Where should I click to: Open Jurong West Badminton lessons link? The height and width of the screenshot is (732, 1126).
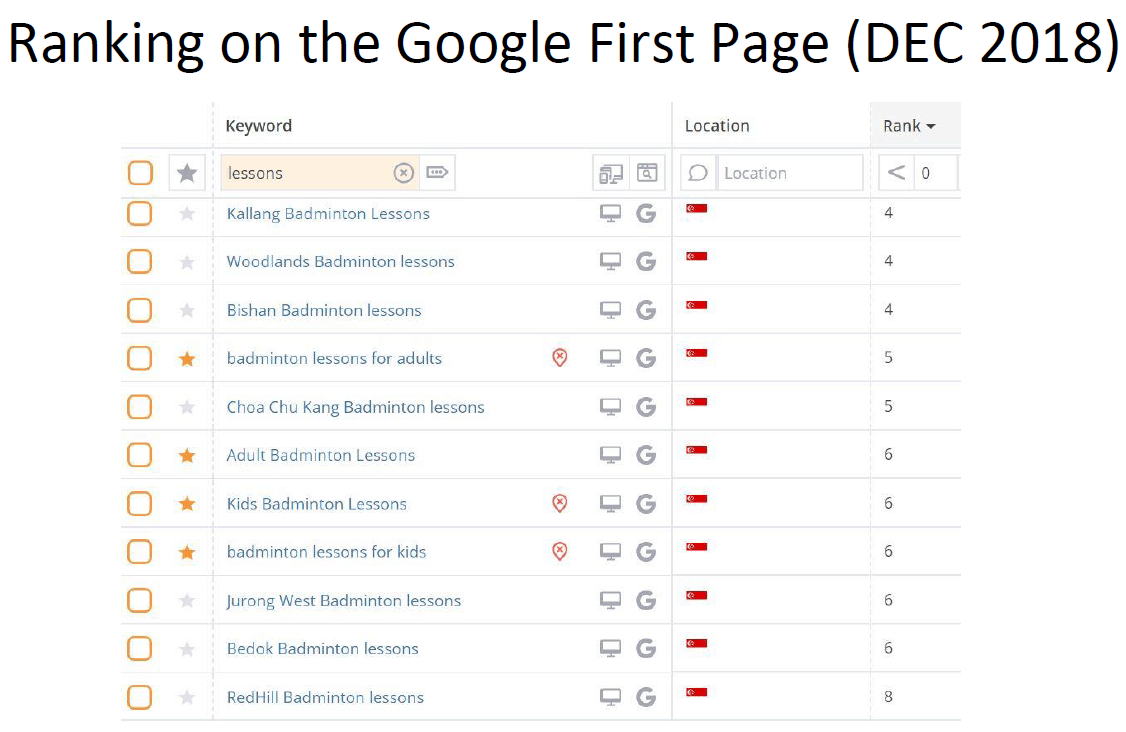[x=343, y=601]
